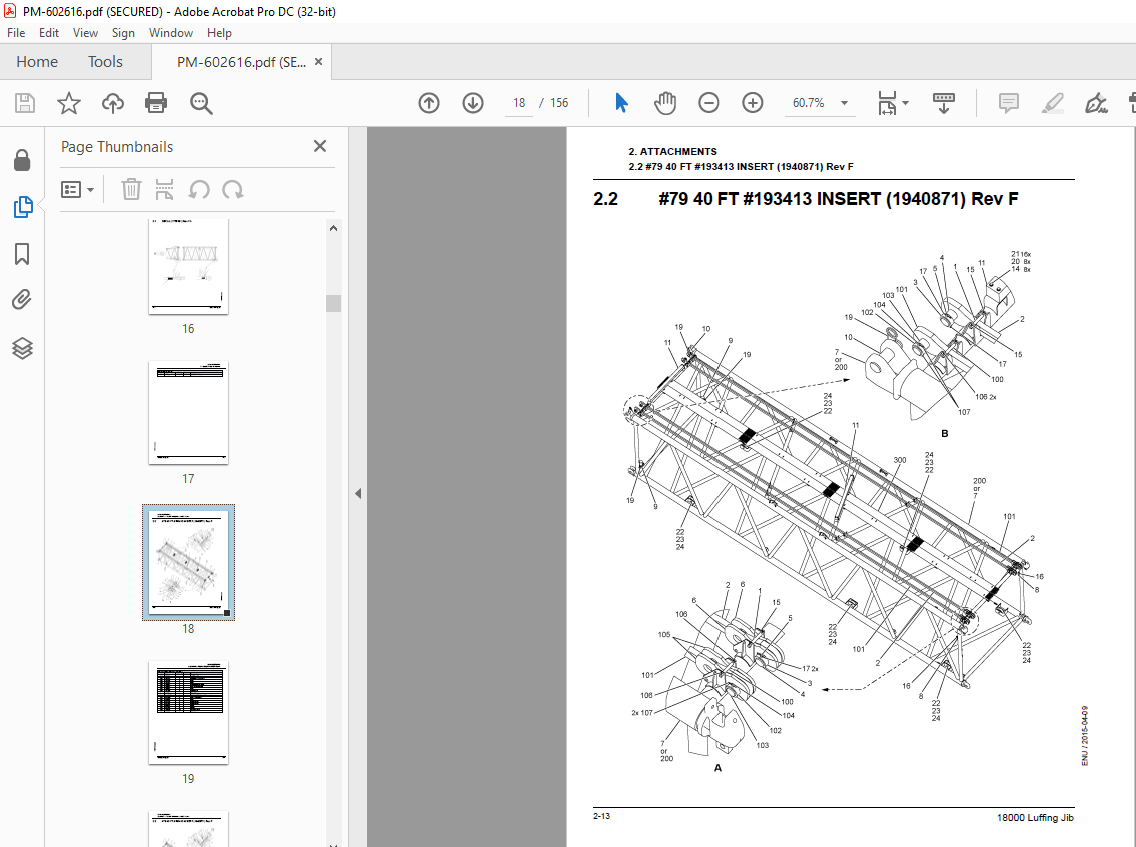Click the thumbnail panel scrollbar handle

click(333, 303)
